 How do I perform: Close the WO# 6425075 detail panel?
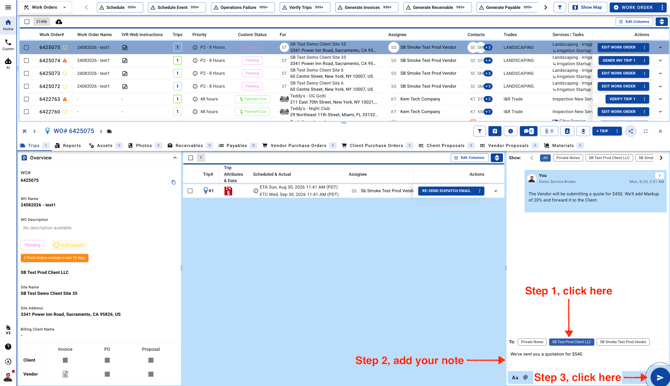click(x=660, y=131)
